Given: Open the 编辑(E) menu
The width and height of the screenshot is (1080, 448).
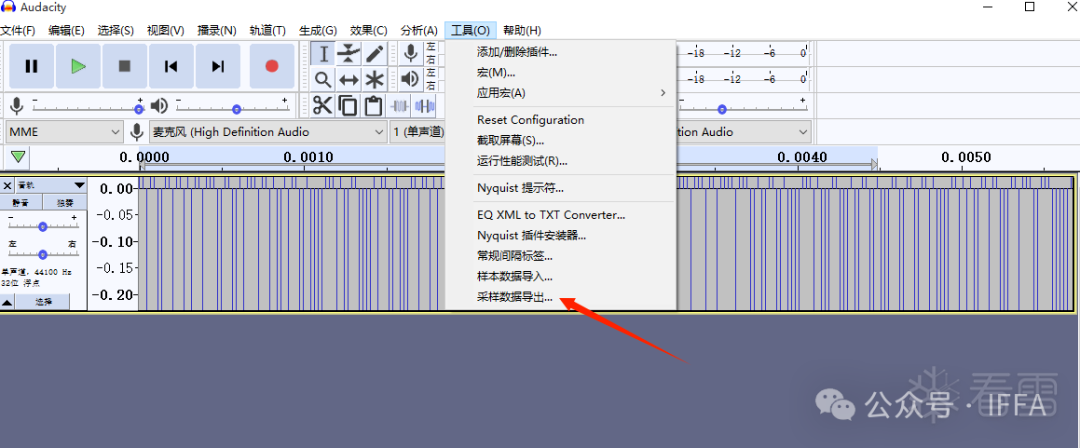Looking at the screenshot, I should click(x=66, y=30).
